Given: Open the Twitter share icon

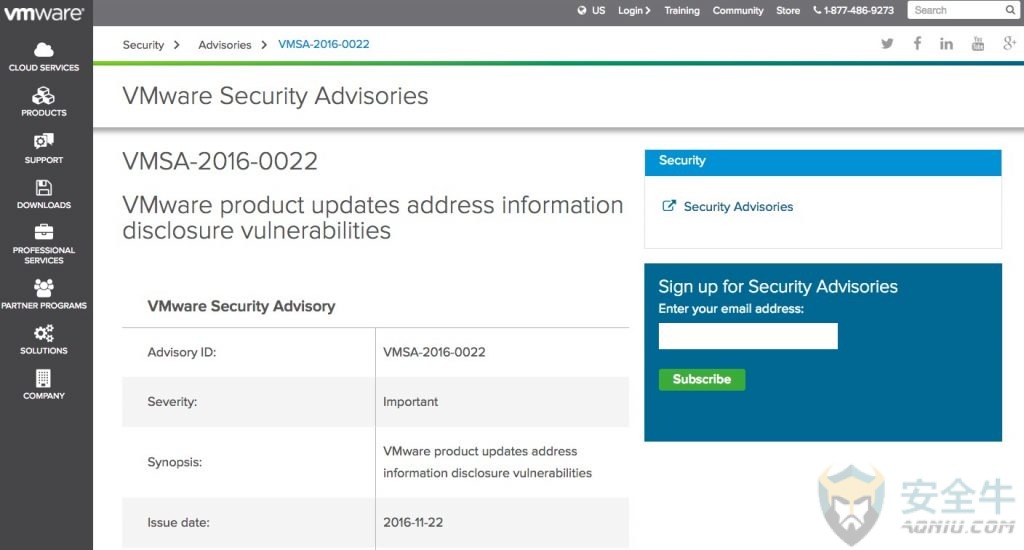Looking at the screenshot, I should 887,44.
